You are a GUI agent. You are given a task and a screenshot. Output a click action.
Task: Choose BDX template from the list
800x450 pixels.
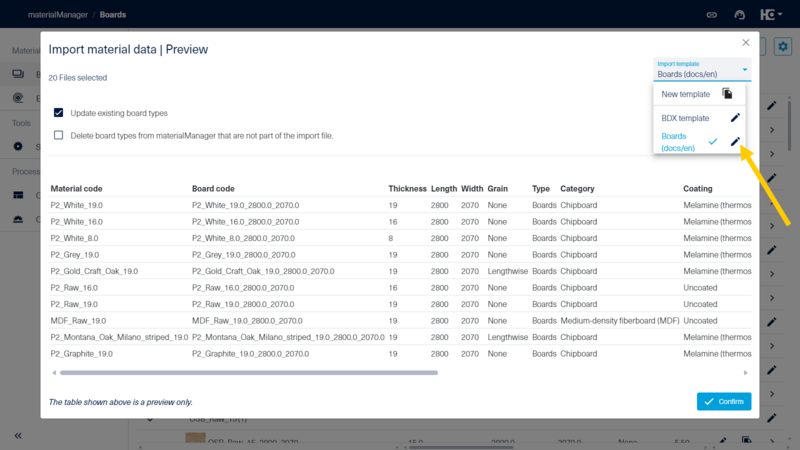pyautogui.click(x=685, y=118)
